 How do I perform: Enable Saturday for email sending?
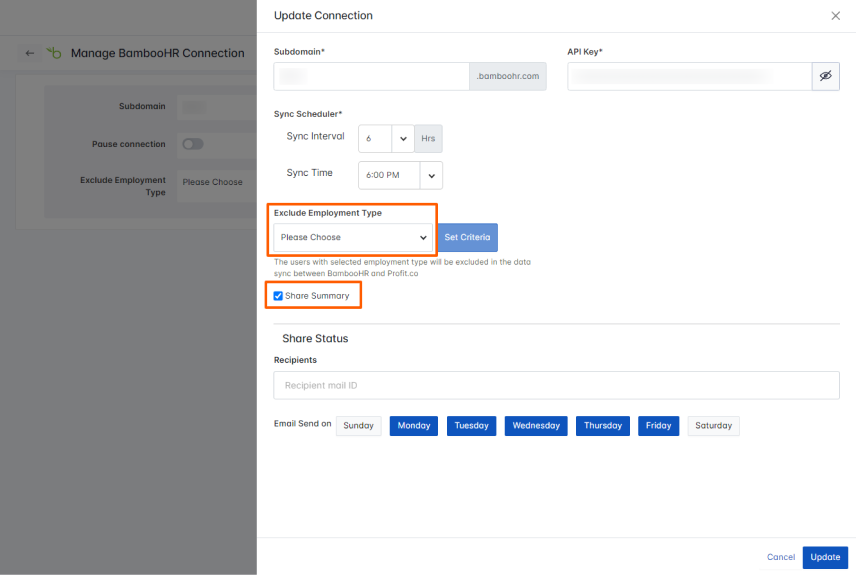(x=714, y=426)
